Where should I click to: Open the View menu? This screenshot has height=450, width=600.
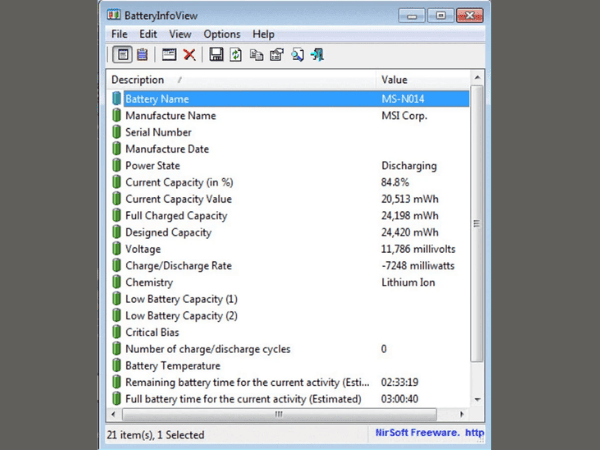point(180,34)
